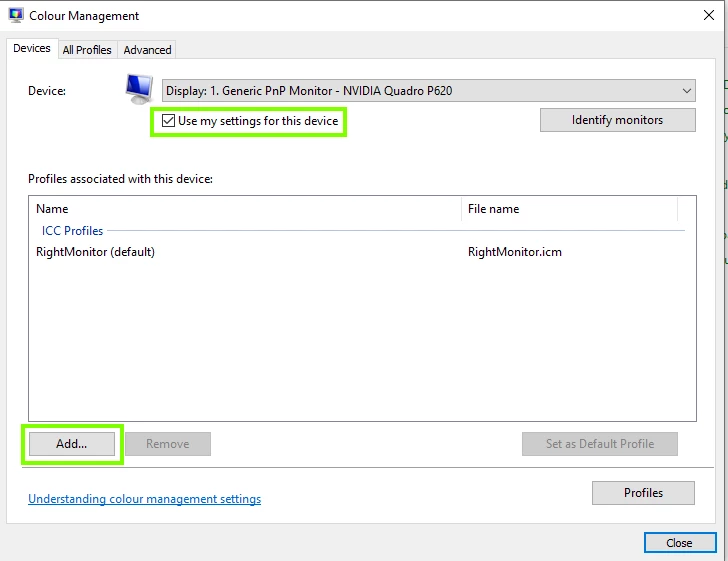Click the ICC Profiles group header

[72, 231]
